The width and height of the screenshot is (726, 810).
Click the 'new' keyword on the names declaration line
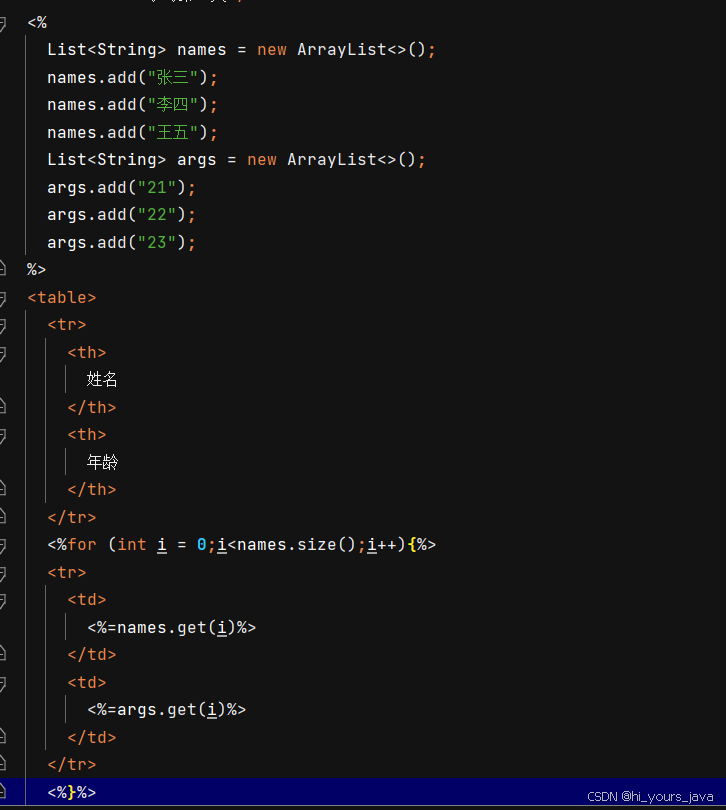[272, 50]
